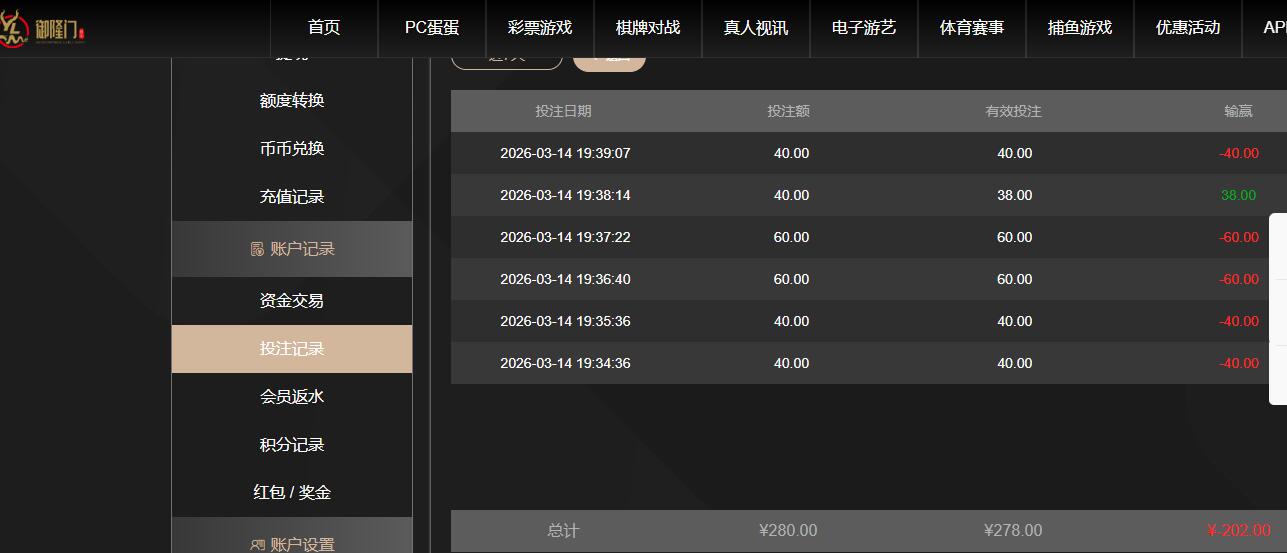Select the highlighted 投注记录 sidebar item
This screenshot has height=553, width=1287.
pos(292,349)
